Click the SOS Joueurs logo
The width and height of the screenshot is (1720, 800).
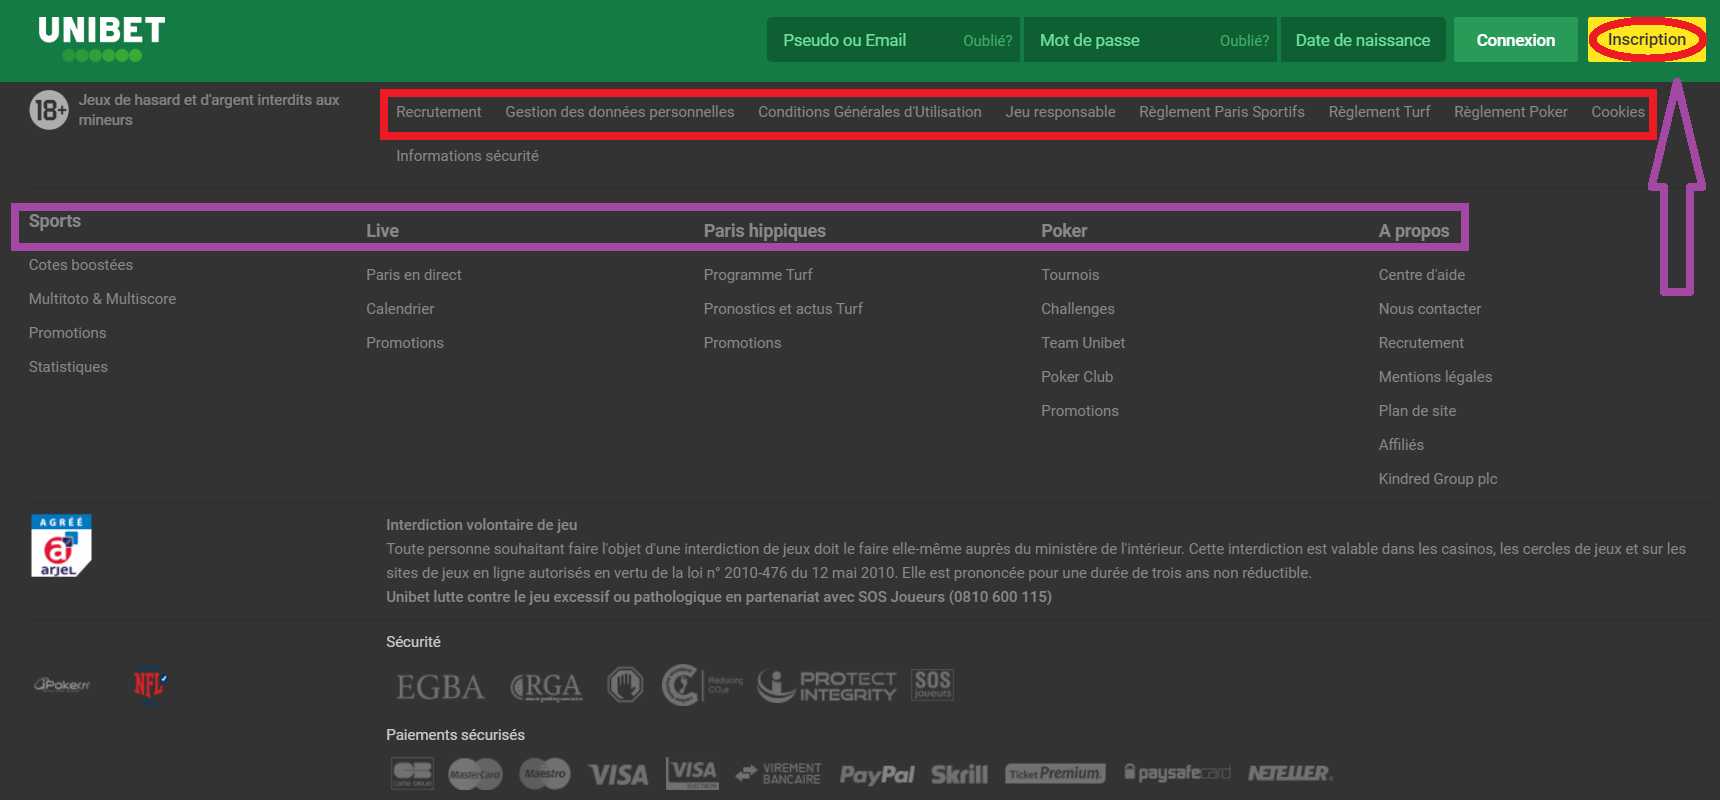click(x=932, y=685)
